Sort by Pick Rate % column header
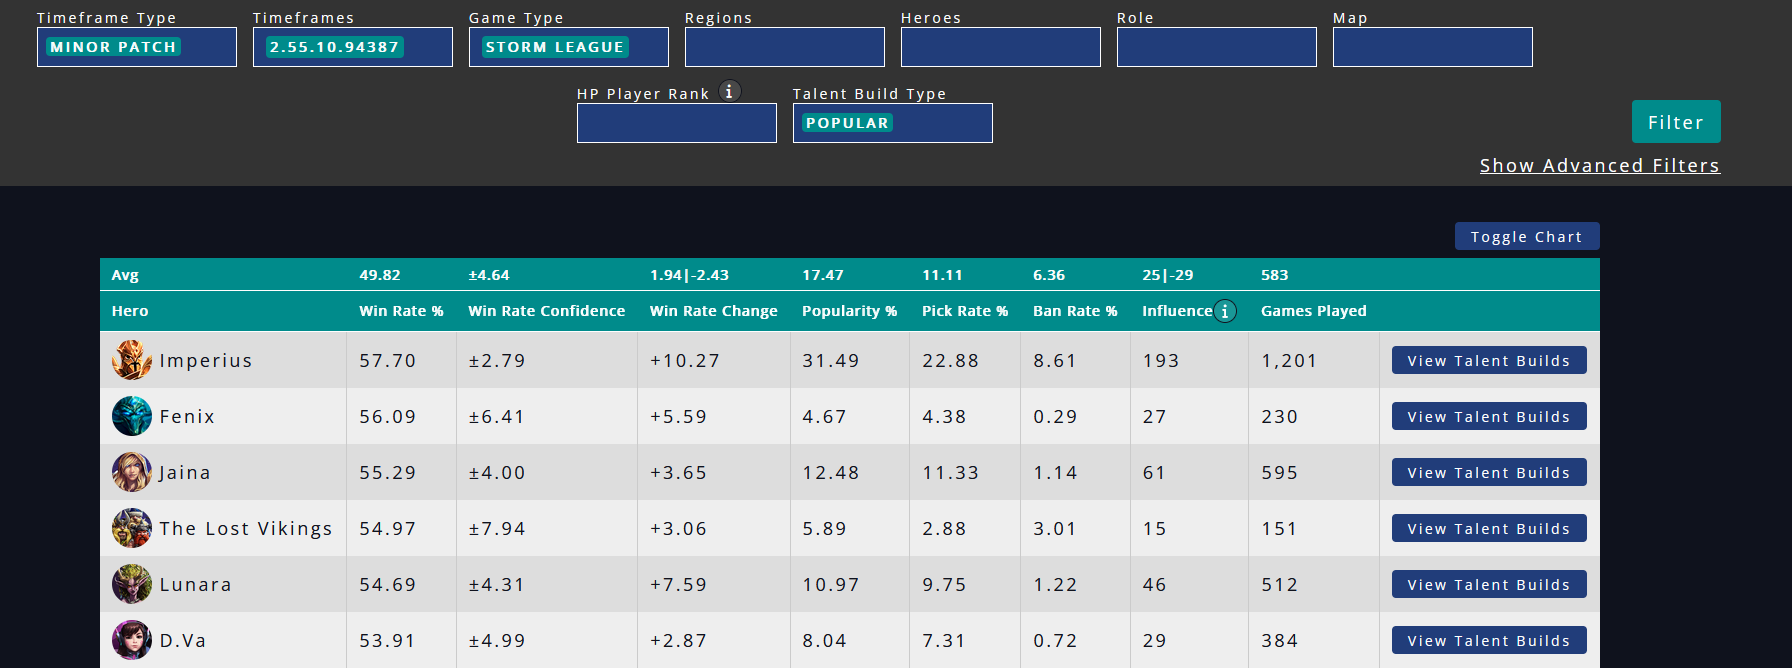The width and height of the screenshot is (1792, 668). 965,311
